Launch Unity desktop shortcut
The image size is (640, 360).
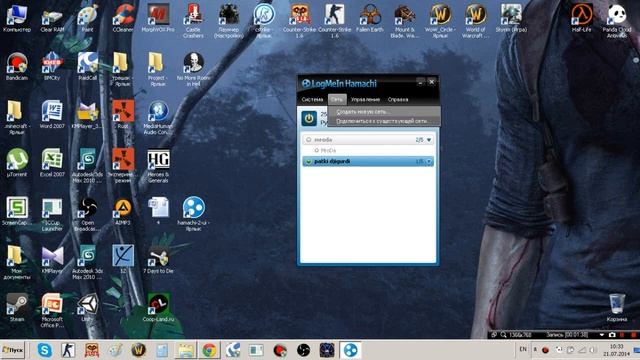[87, 307]
